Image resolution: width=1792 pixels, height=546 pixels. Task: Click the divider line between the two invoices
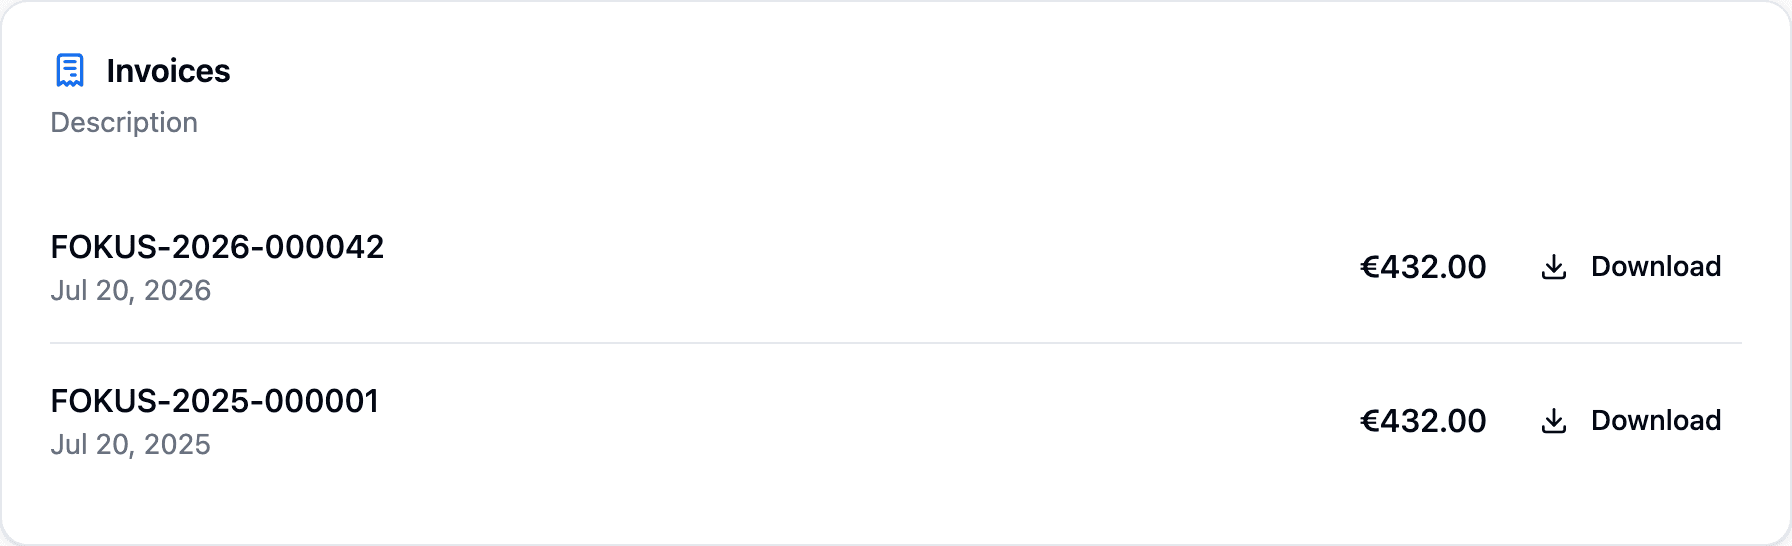pos(896,343)
